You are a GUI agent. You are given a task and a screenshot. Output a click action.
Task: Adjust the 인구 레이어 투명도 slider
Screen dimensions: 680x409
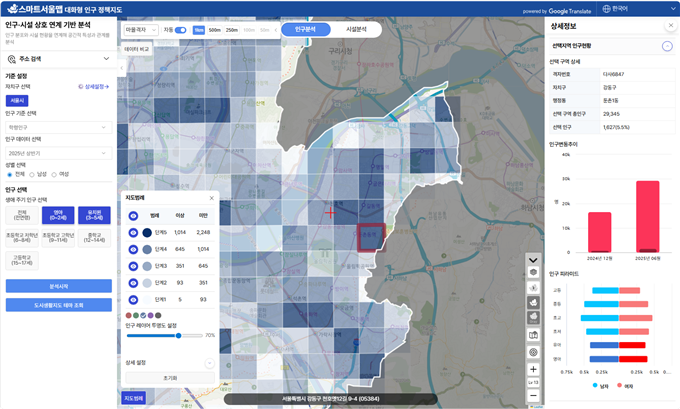(x=178, y=335)
